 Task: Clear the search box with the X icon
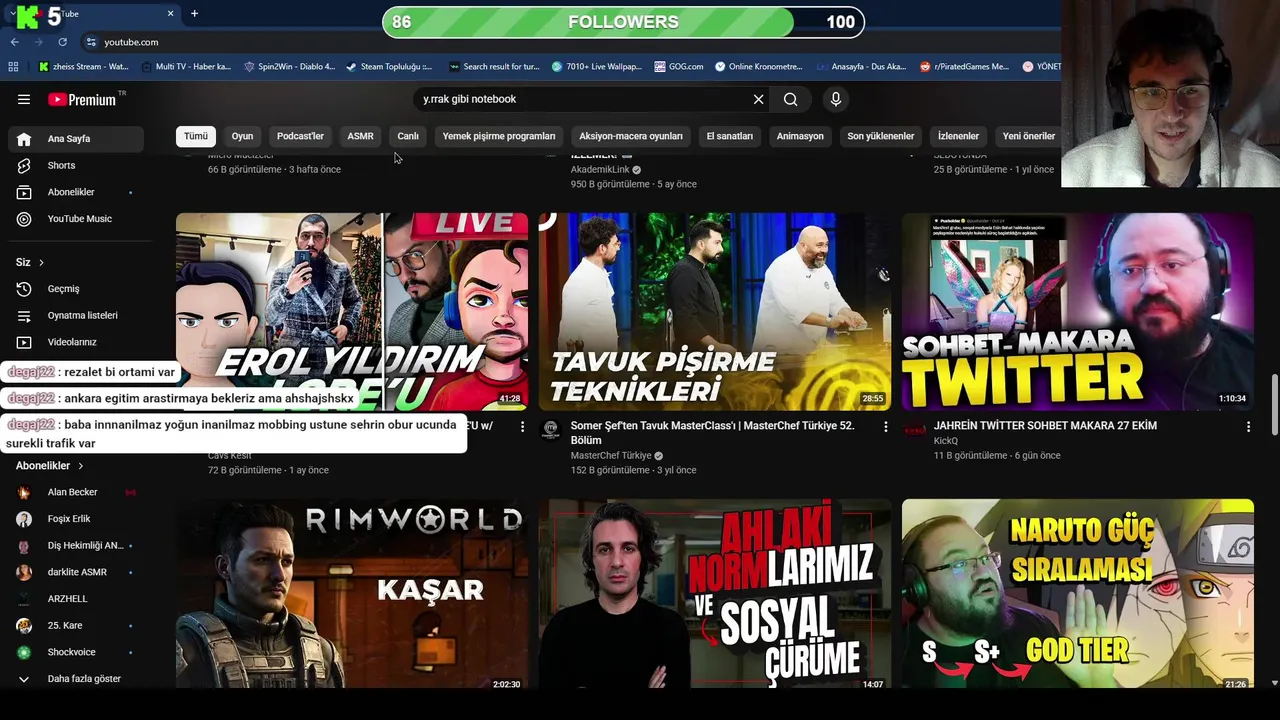point(758,99)
